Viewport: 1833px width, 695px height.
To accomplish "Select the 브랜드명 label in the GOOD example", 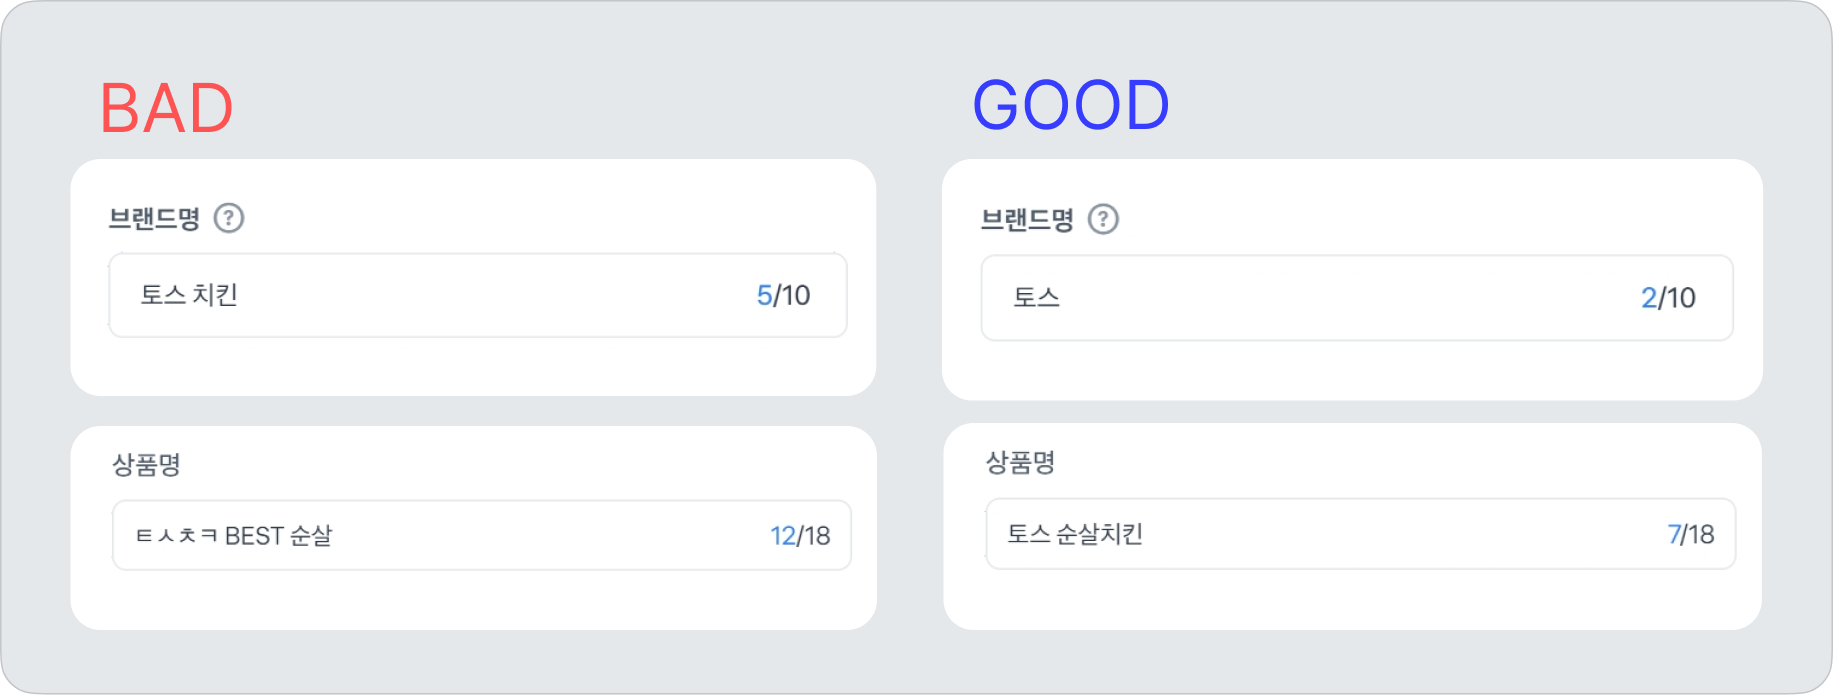I will tap(1027, 220).
